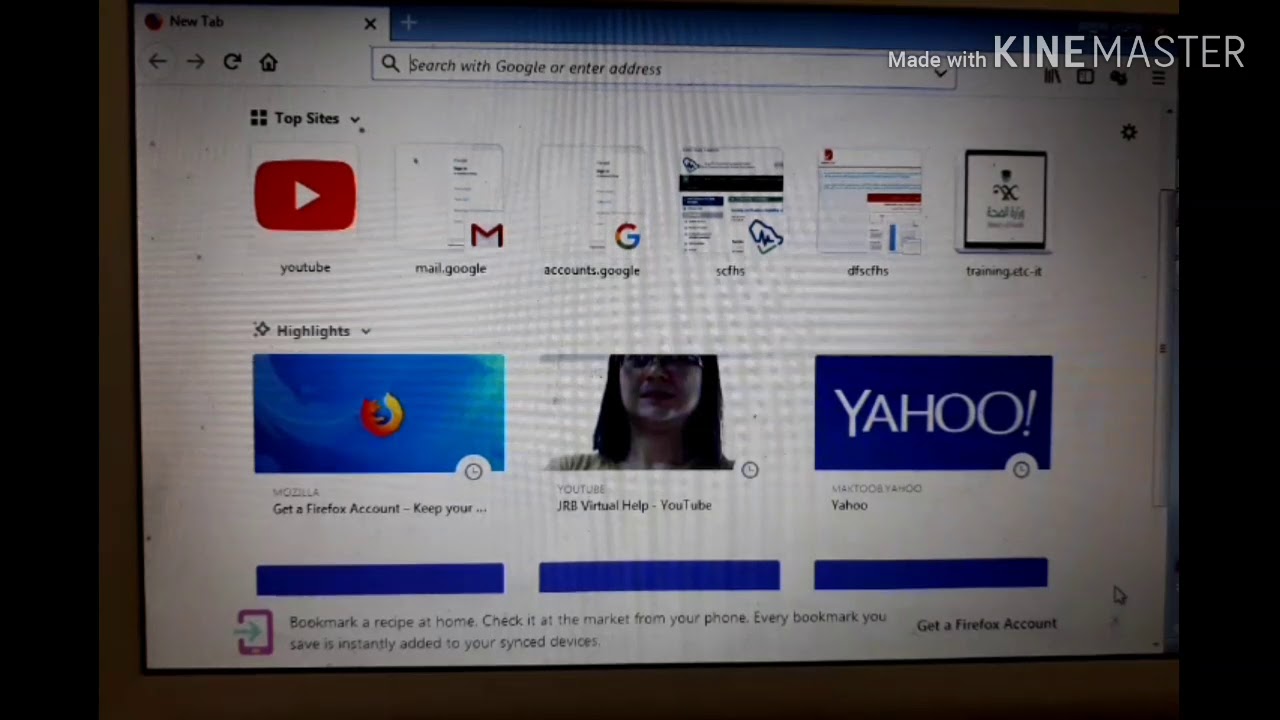Viewport: 1280px width, 720px height.
Task: Go back using the back arrow
Action: click(158, 62)
